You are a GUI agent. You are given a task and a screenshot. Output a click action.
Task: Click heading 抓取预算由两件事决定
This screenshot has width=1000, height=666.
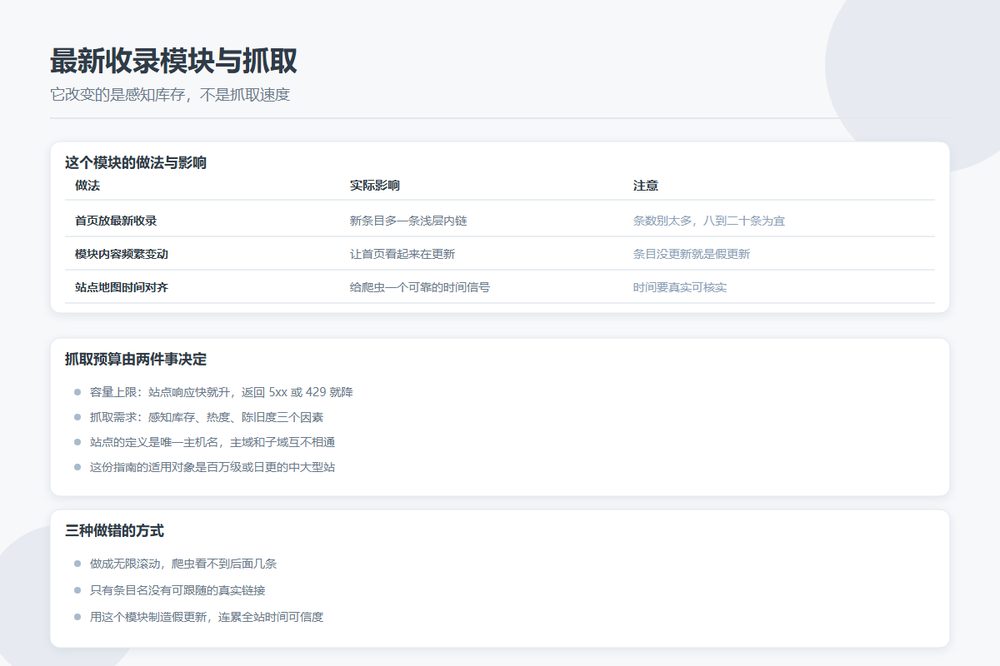[135, 359]
